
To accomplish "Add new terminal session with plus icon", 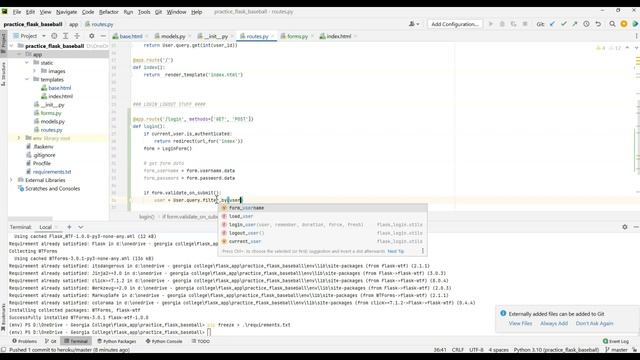I will click(x=69, y=227).
